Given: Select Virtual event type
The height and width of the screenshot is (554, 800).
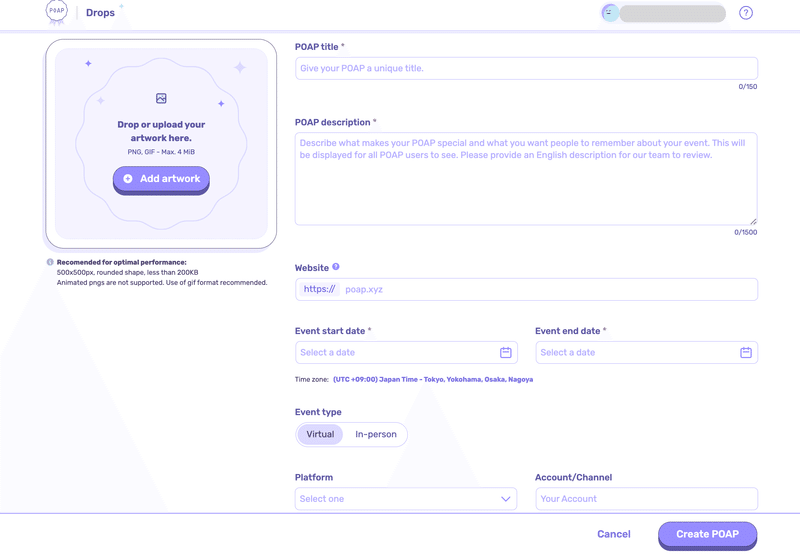Looking at the screenshot, I should [320, 435].
